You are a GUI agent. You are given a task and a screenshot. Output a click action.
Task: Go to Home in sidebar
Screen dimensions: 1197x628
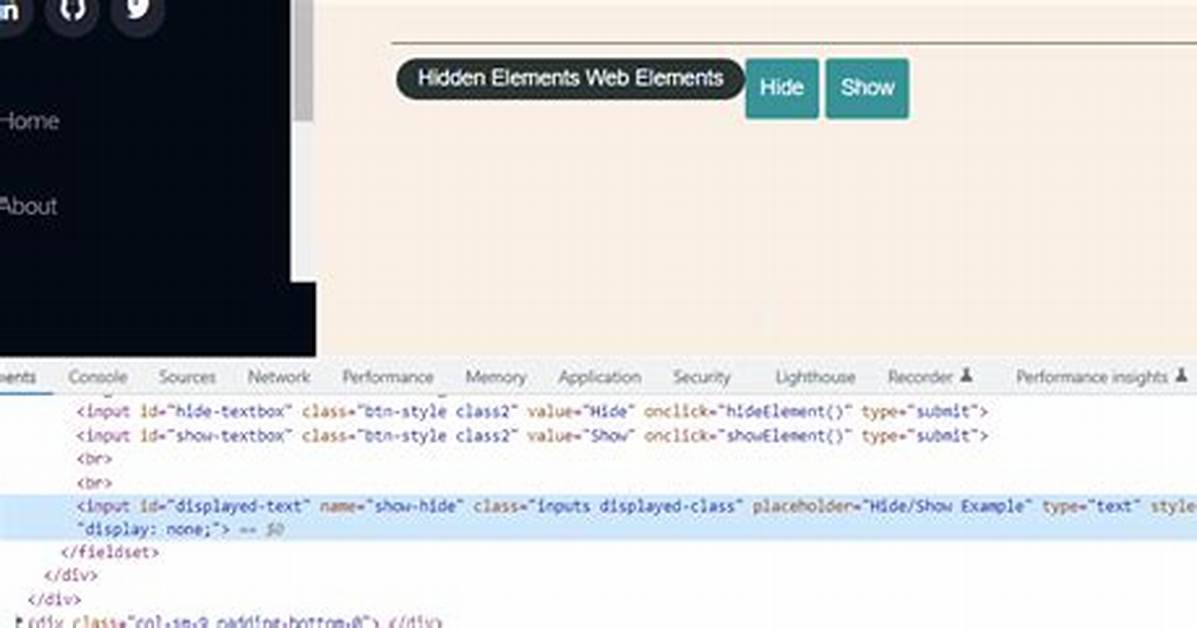[30, 121]
